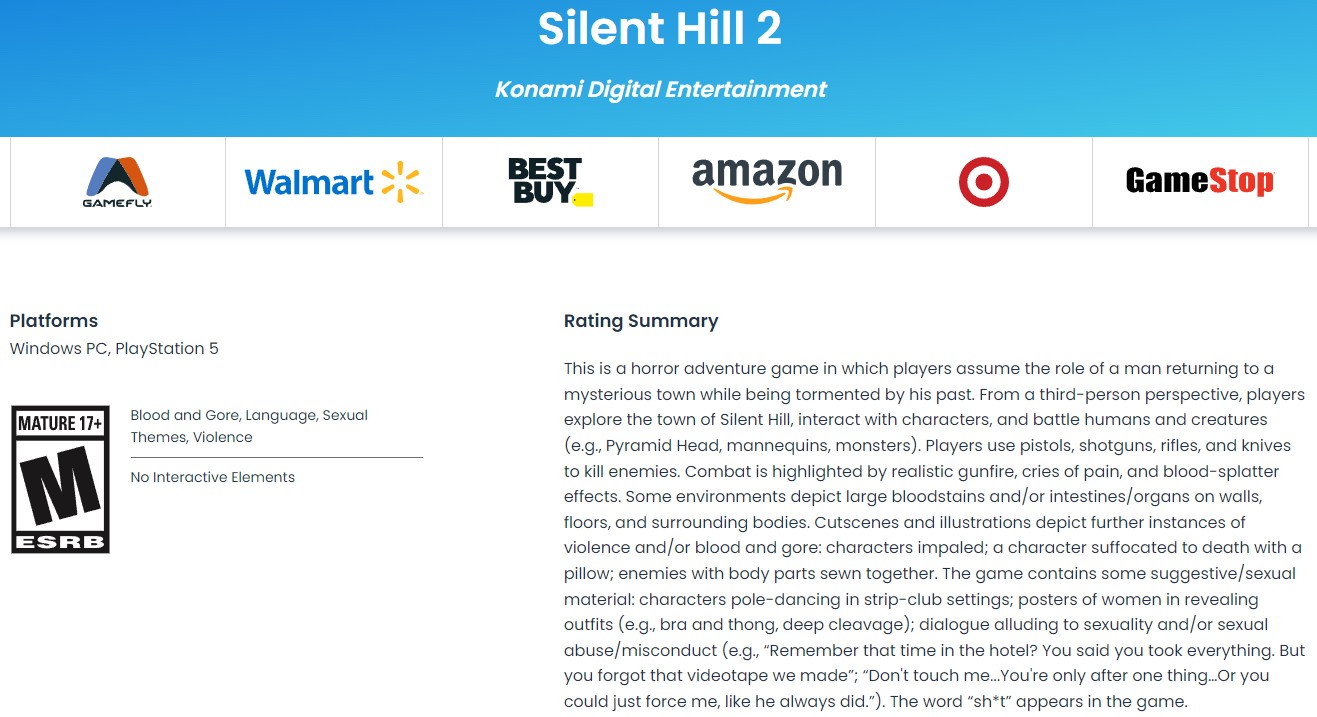Click the Blood and Gore content descriptors
Viewport: 1317px width, 717px height.
pos(249,426)
